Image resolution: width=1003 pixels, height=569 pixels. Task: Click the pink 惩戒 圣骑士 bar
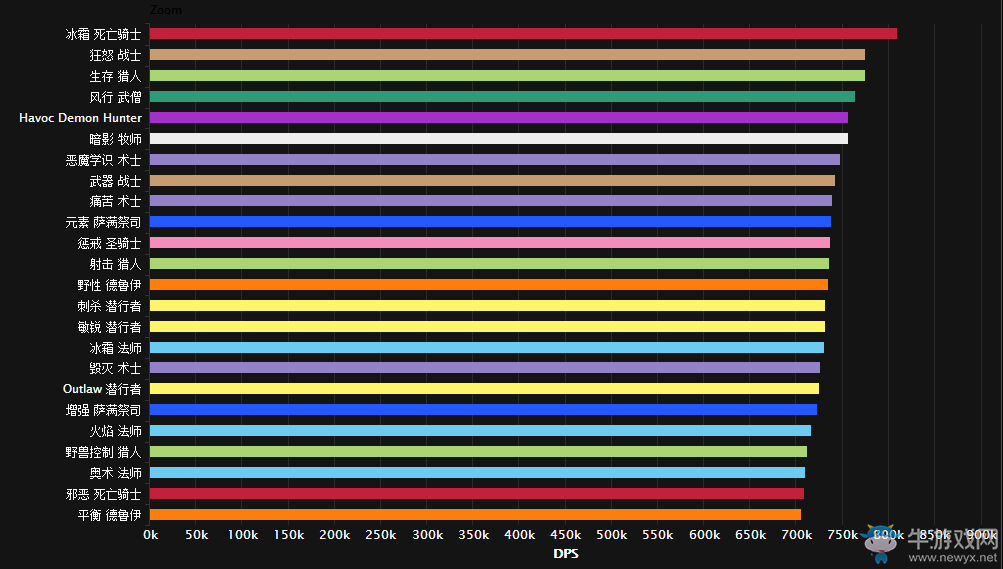490,243
